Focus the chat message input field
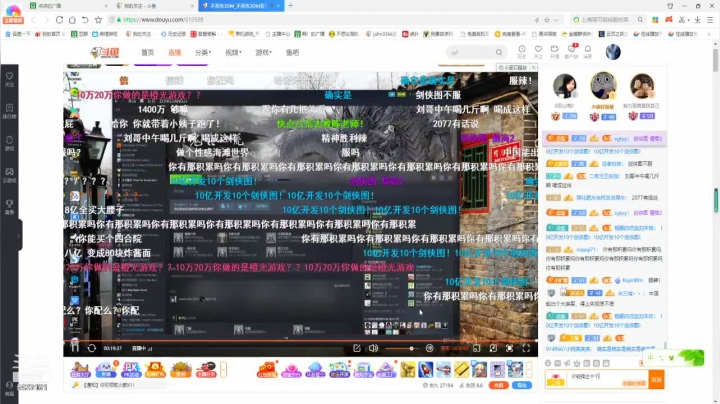The image size is (720, 404). point(608,380)
